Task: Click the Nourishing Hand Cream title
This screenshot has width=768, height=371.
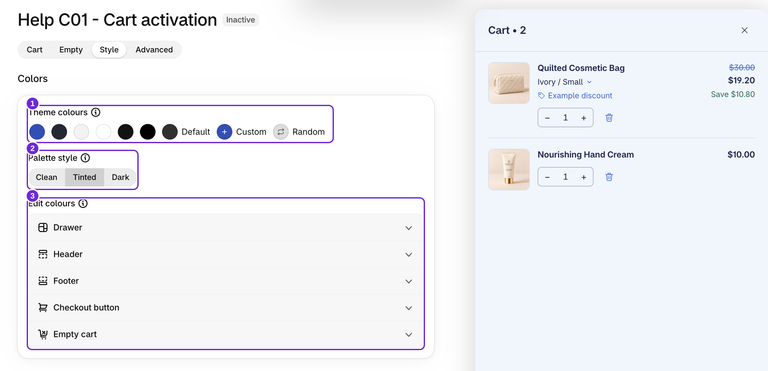Action: [x=586, y=155]
